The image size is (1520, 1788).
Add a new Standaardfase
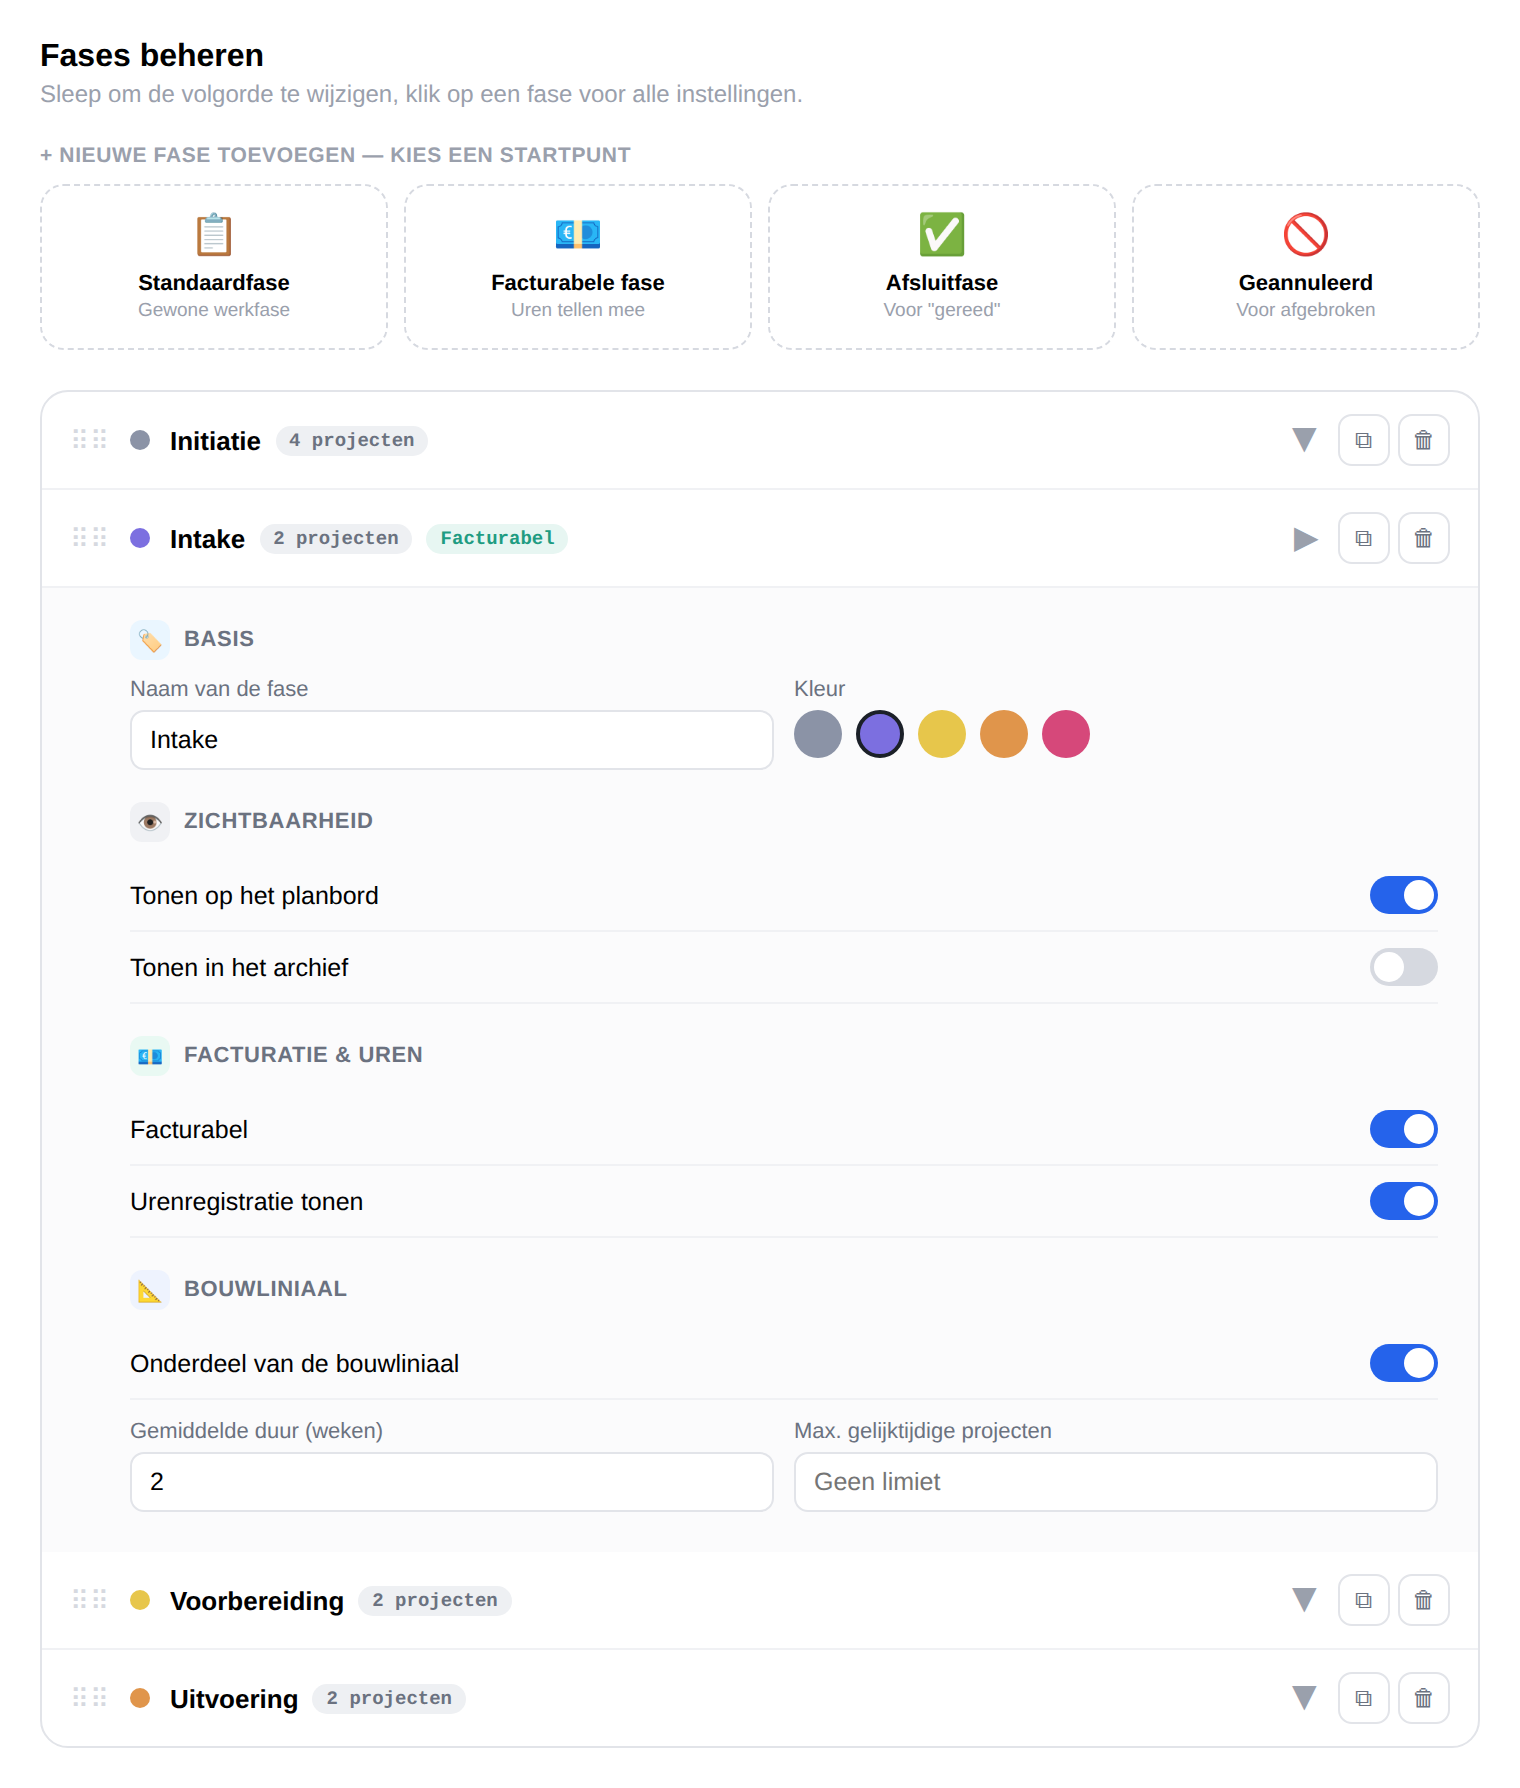pos(214,267)
